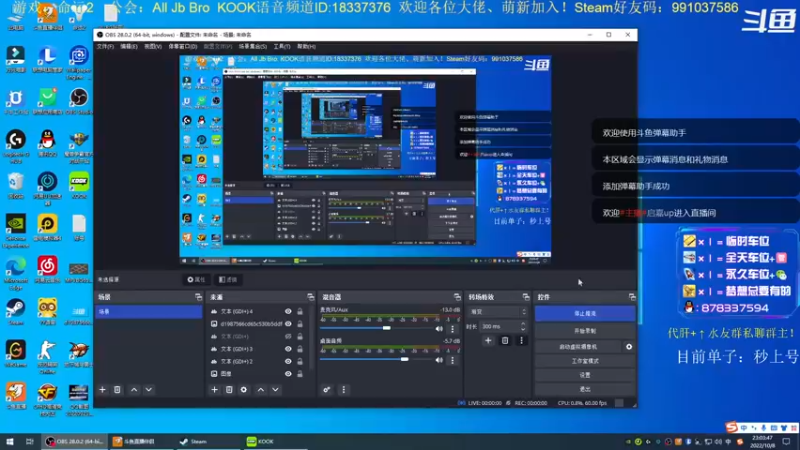Add a new source with the plus icon
Screen dimensions: 800x450
[x=214, y=390]
